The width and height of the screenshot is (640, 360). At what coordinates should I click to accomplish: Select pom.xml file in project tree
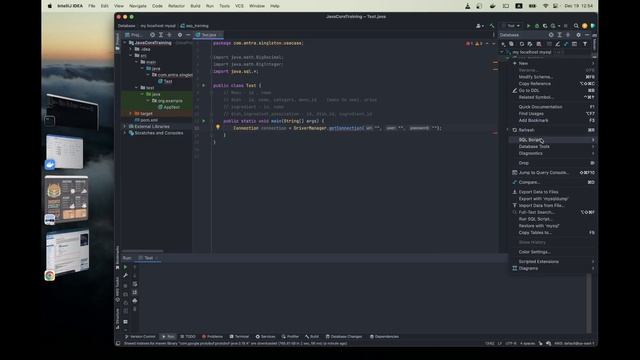tap(146, 120)
